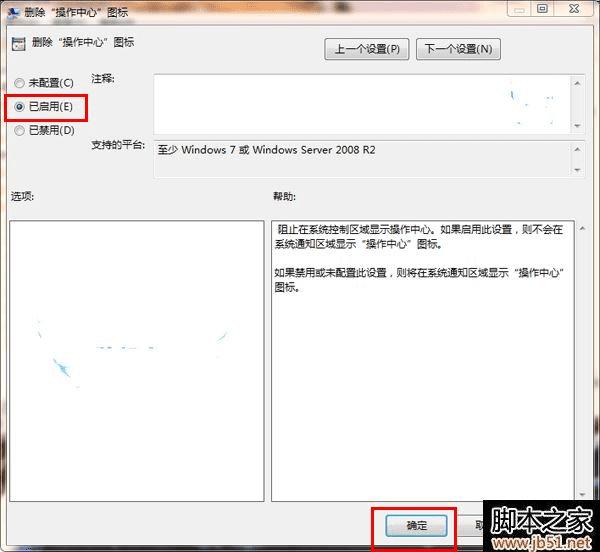Click the policy setting icon beside the title
This screenshot has height=552, width=600.
pos(18,44)
